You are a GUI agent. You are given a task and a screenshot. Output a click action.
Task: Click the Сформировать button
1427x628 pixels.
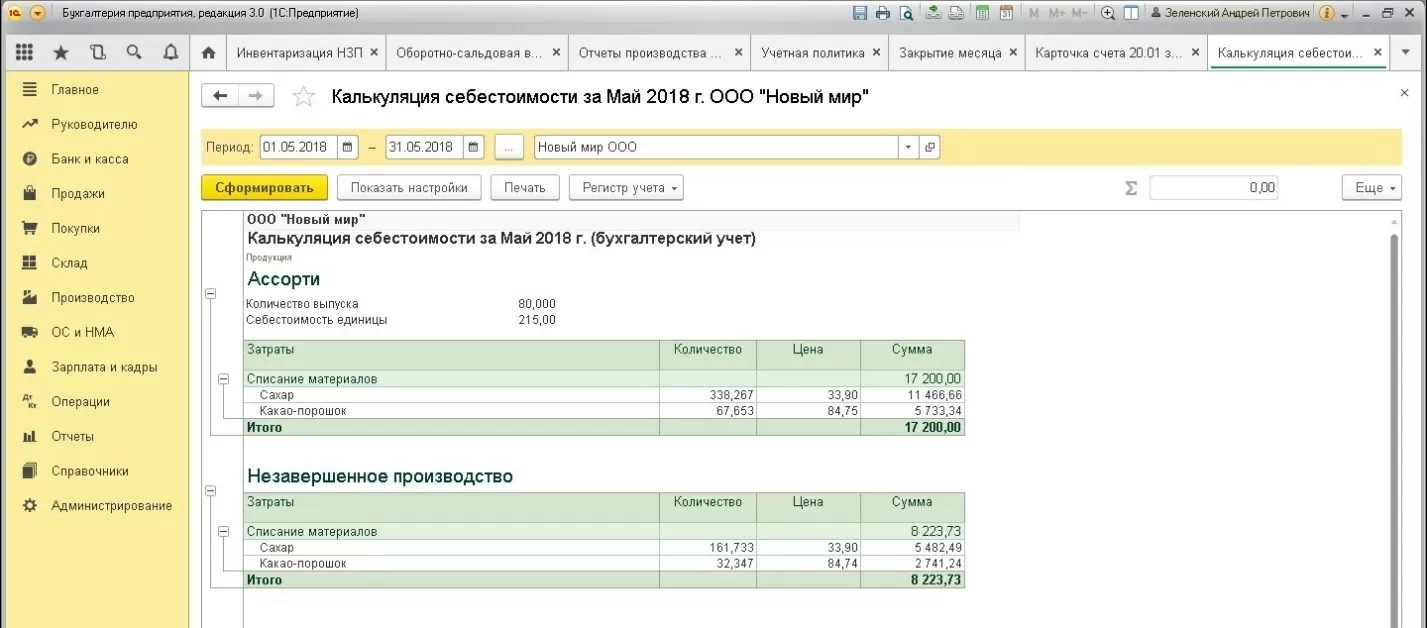(264, 187)
